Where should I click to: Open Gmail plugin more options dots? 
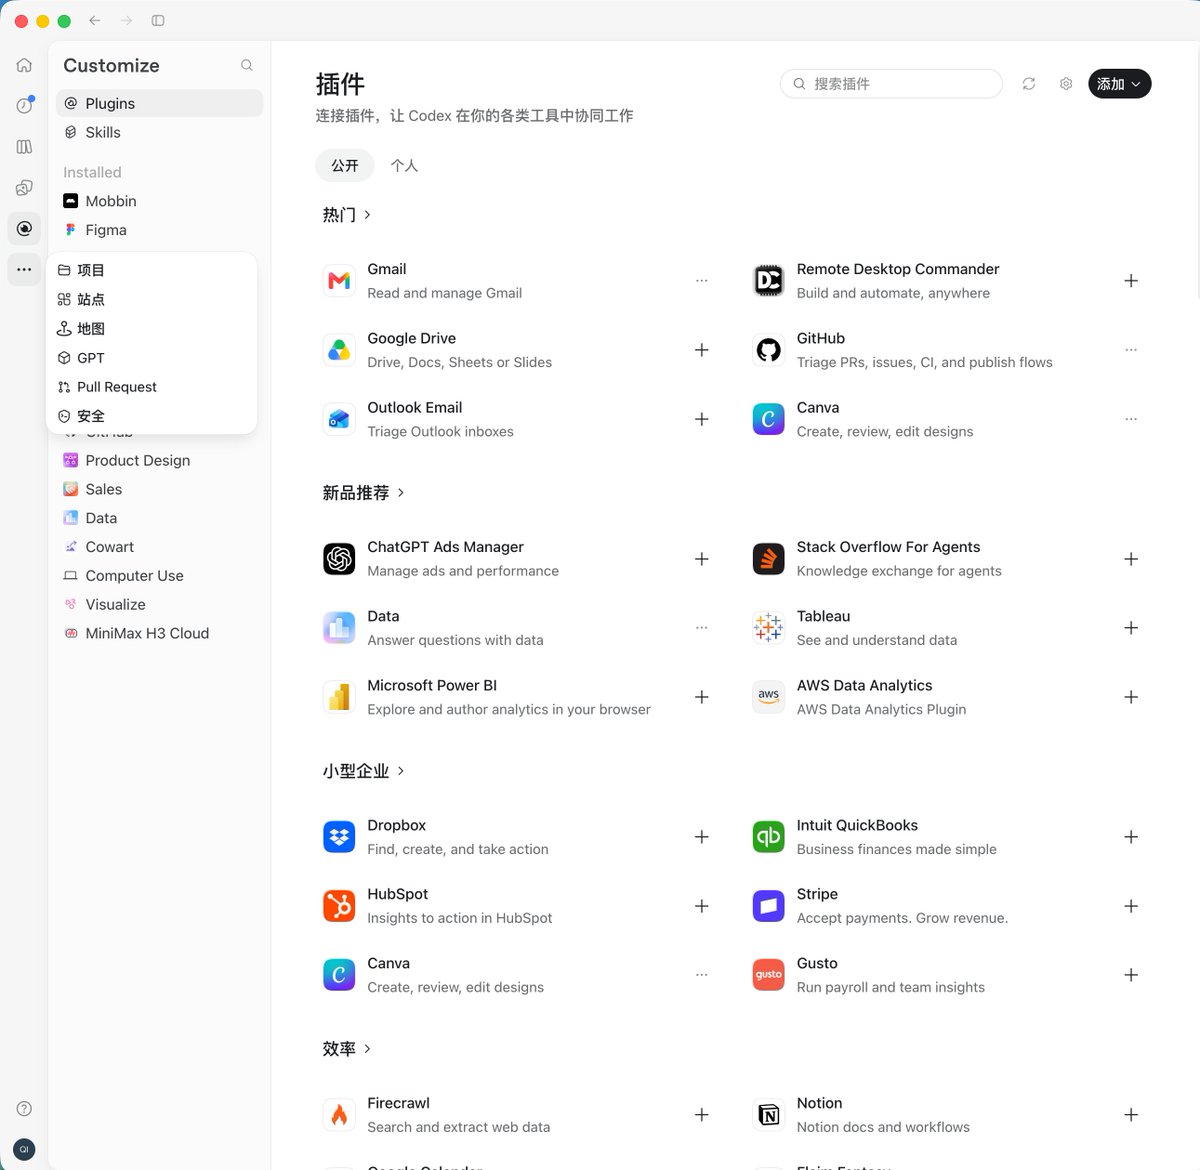pos(702,281)
